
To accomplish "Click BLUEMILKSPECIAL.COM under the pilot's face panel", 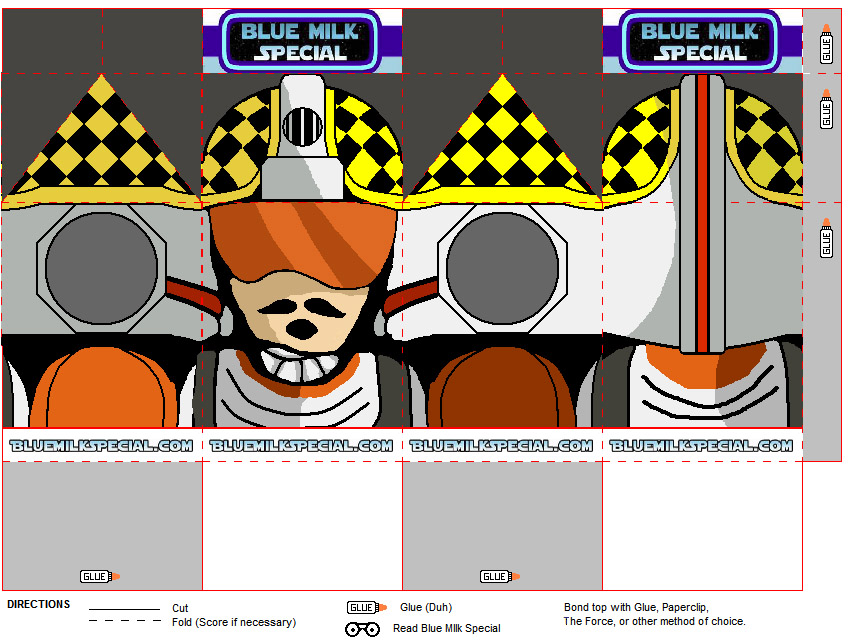I will tap(302, 446).
